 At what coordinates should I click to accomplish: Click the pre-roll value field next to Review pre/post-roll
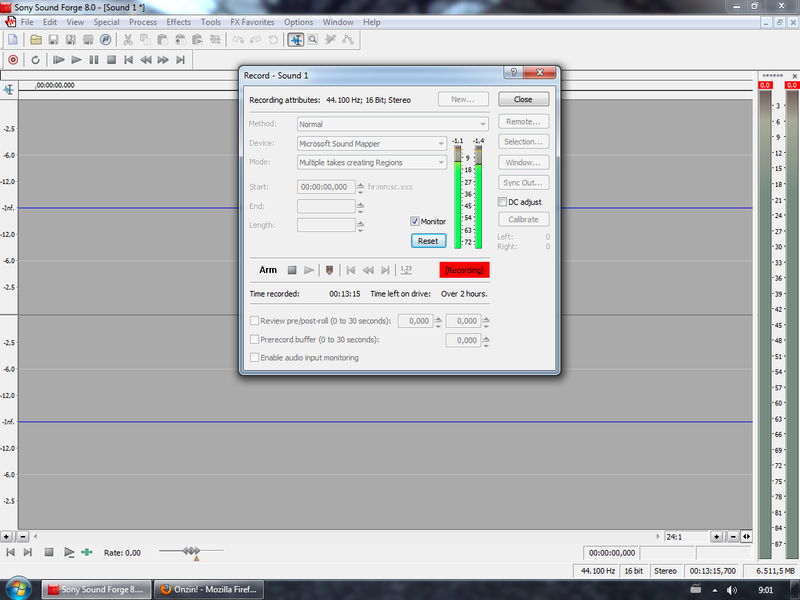point(415,321)
